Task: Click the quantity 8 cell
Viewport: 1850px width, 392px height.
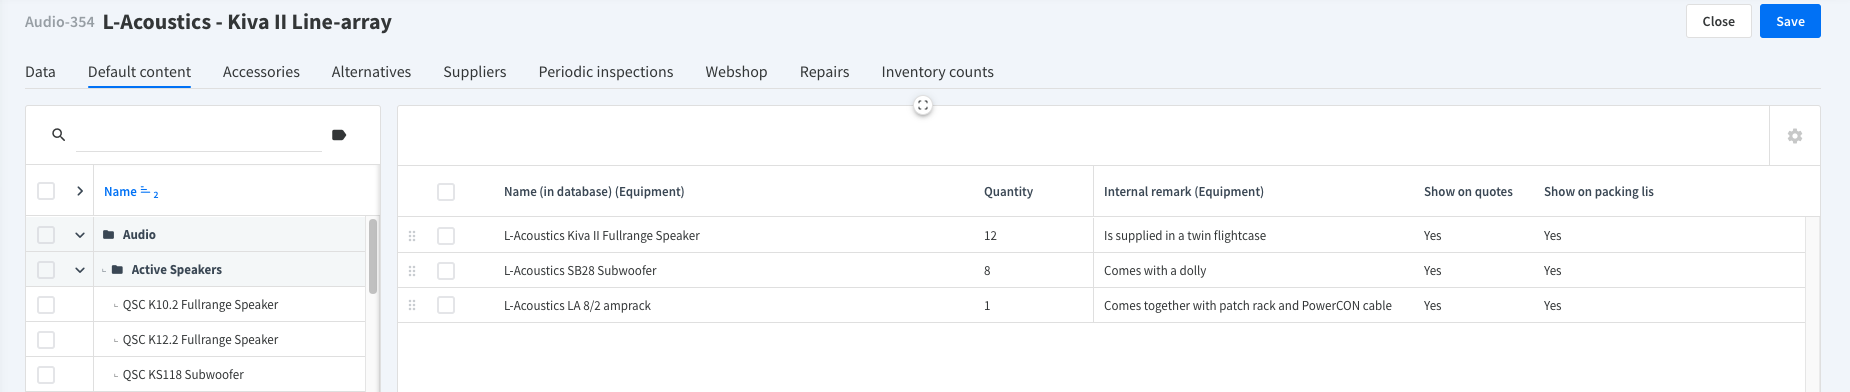Action: point(987,271)
